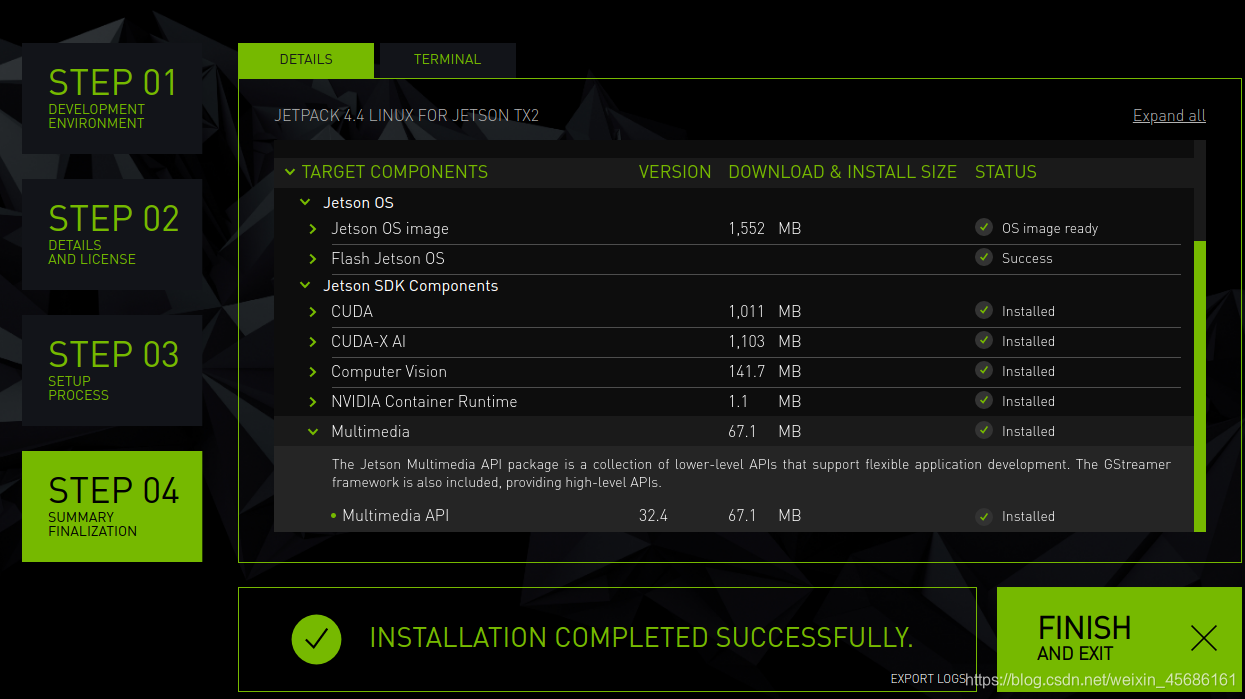Click the Flash Jetson OS Success check icon

tap(984, 257)
